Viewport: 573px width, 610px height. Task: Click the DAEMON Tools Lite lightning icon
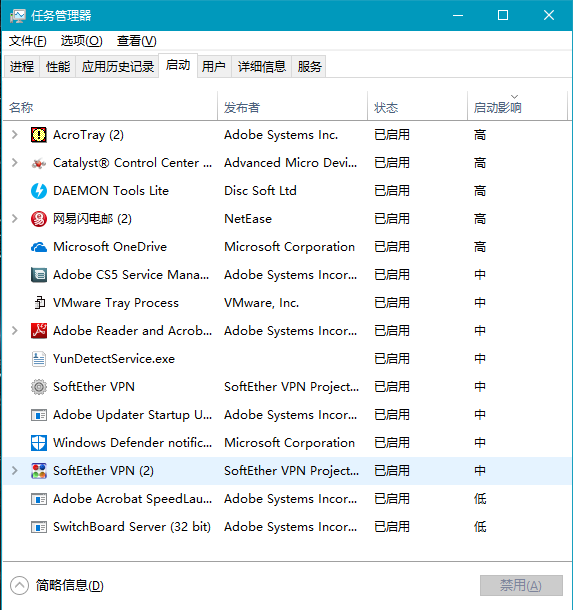coord(39,191)
